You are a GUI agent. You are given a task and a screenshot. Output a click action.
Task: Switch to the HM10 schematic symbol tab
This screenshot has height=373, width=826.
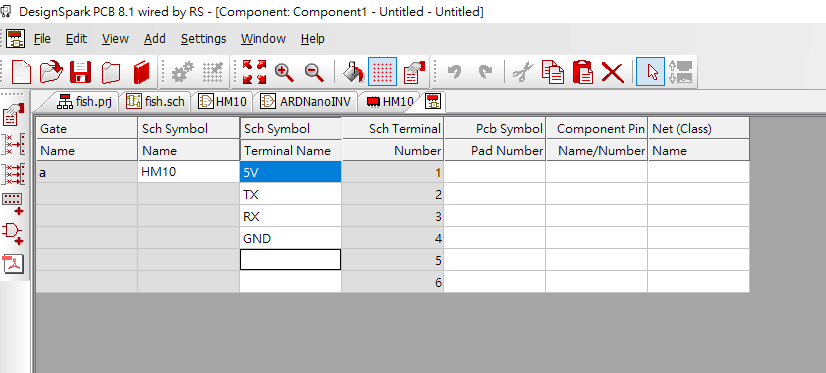click(222, 102)
